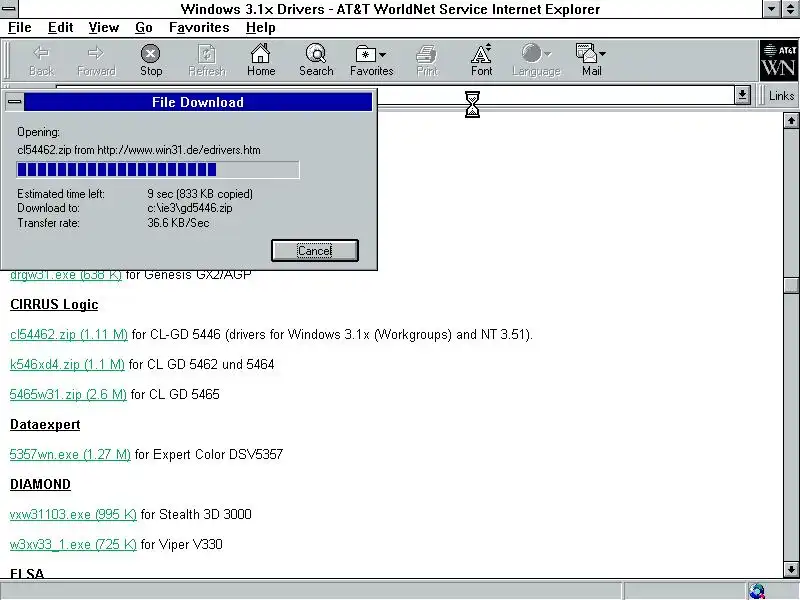Image resolution: width=800 pixels, height=600 pixels.
Task: Click the Dataexpert heading
Action: [45, 424]
